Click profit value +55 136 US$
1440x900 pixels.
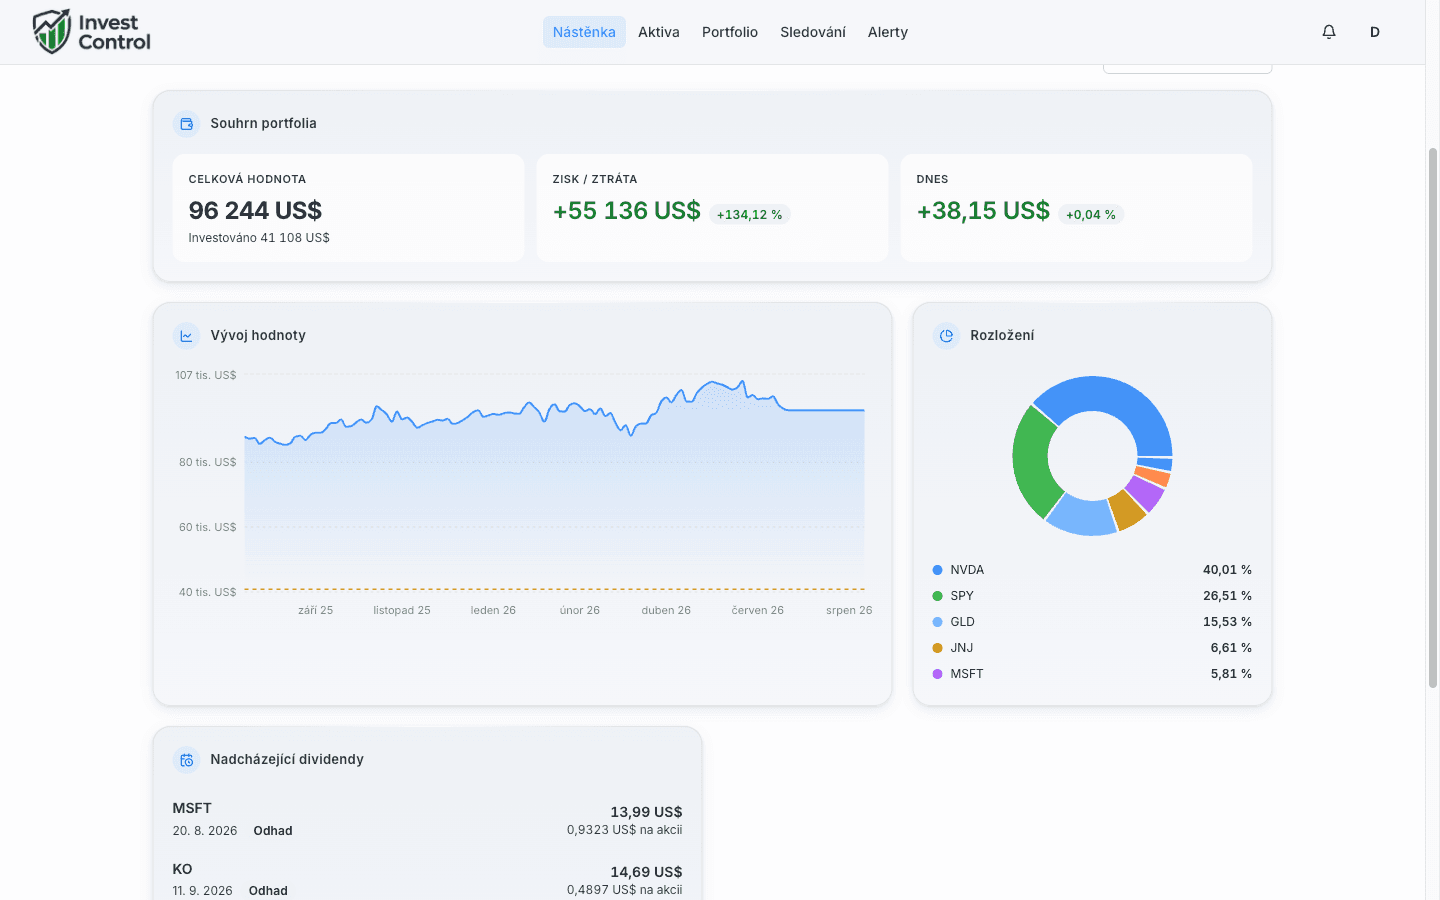[627, 210]
